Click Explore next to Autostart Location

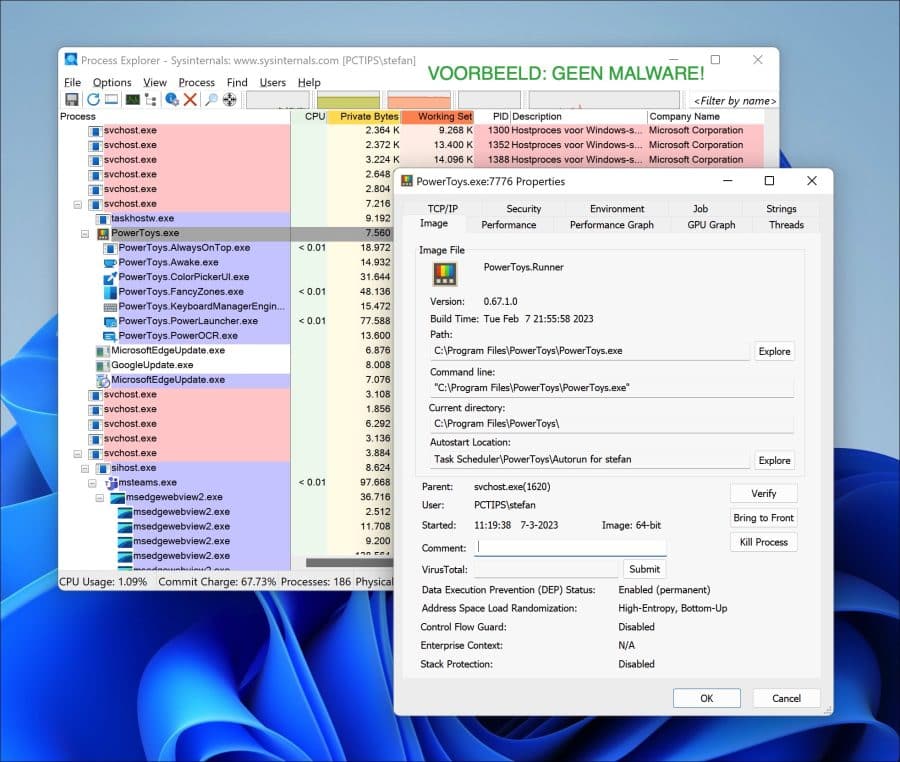tap(774, 460)
